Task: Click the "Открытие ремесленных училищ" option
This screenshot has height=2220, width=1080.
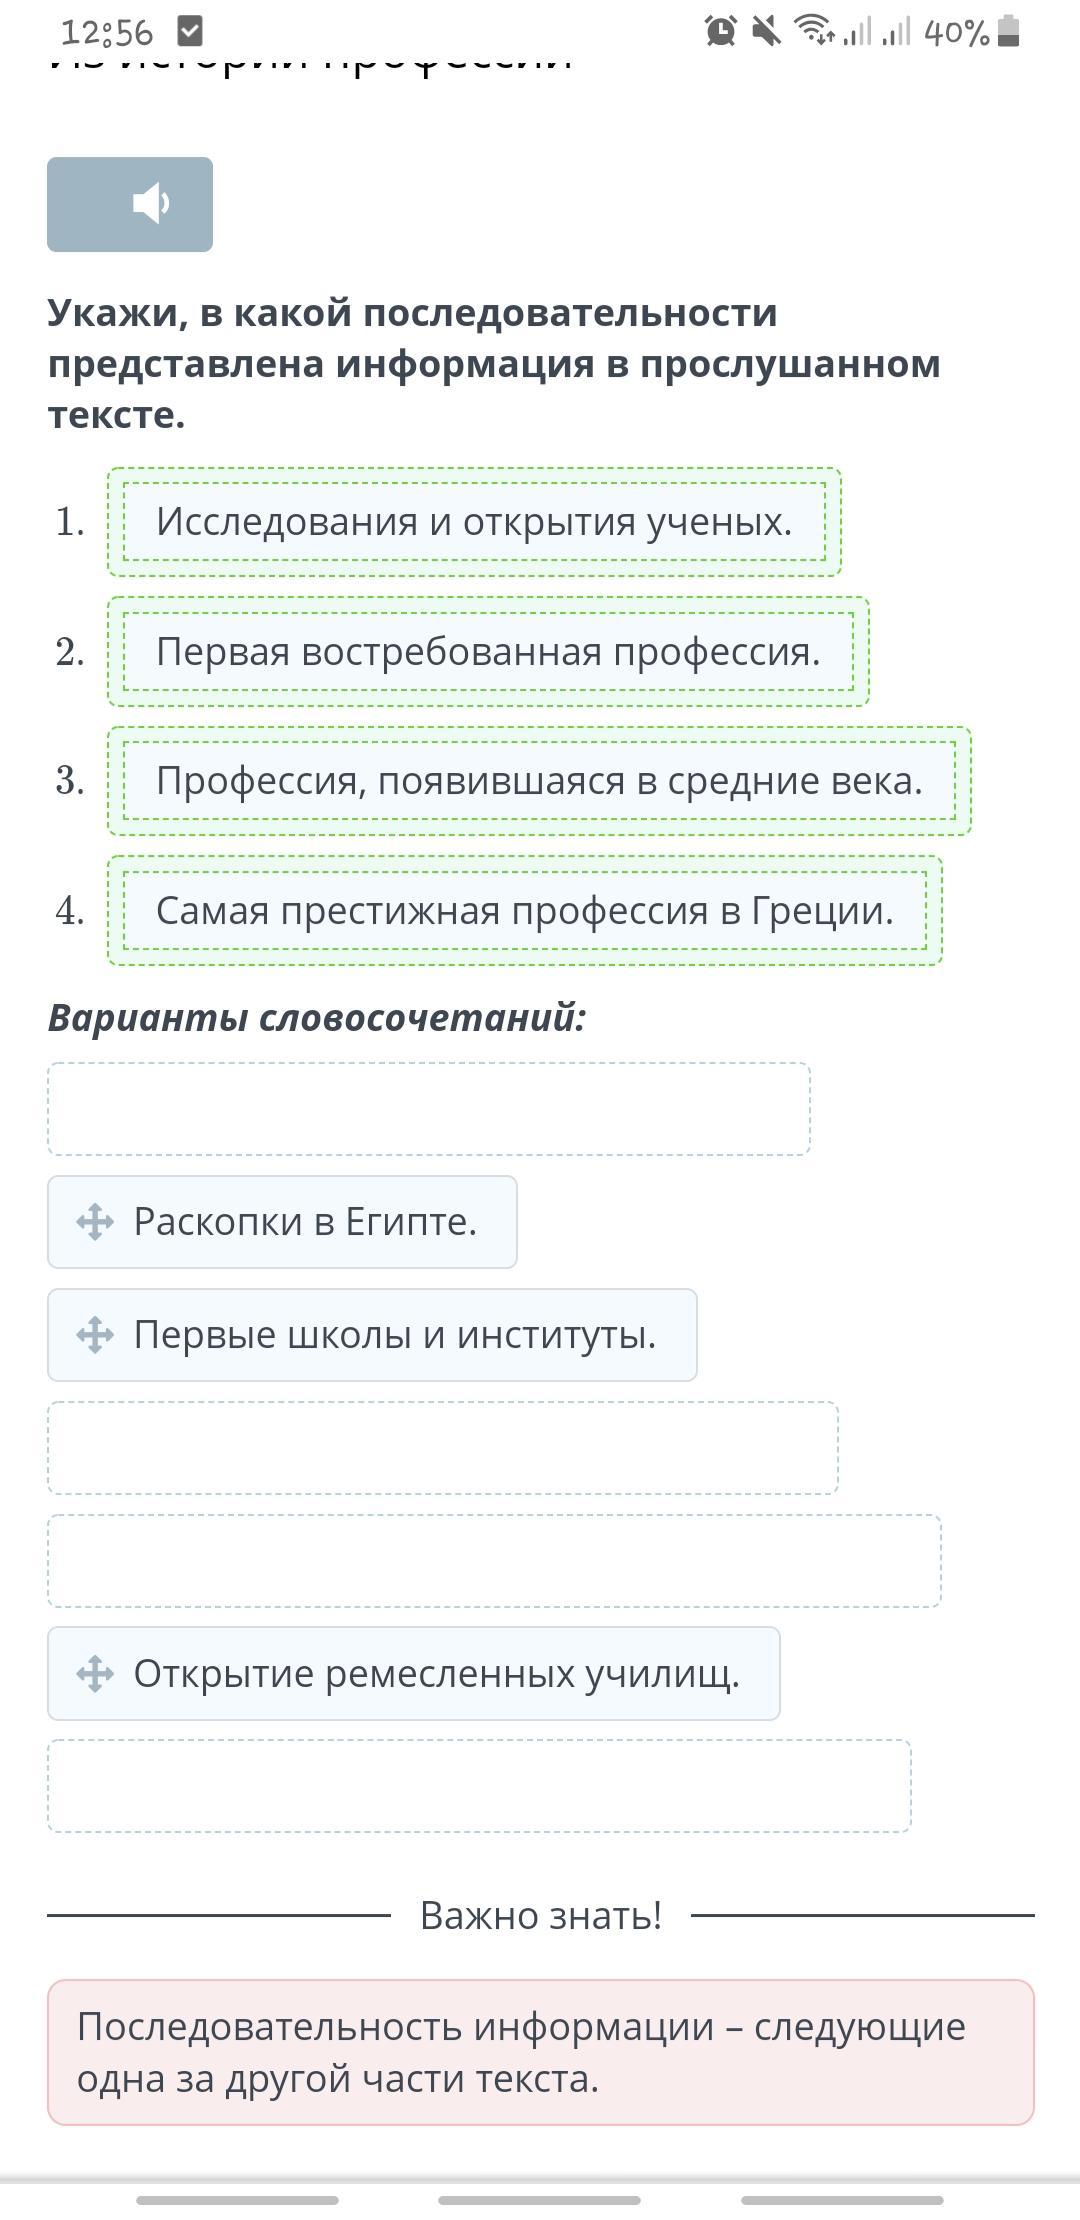Action: (x=437, y=1674)
